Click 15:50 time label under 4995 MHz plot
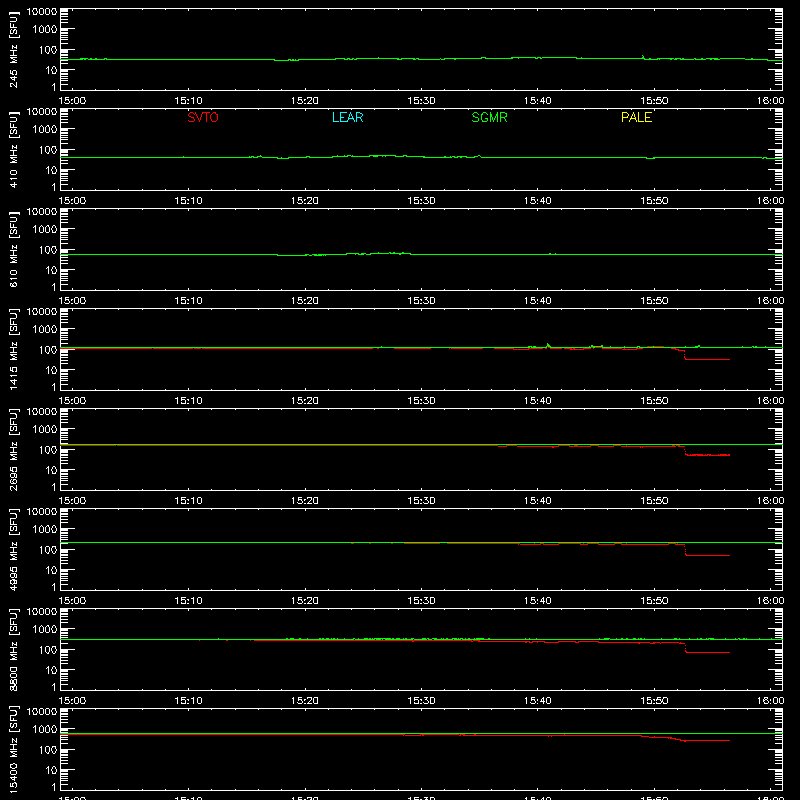Viewport: 800px width, 800px height. point(654,601)
